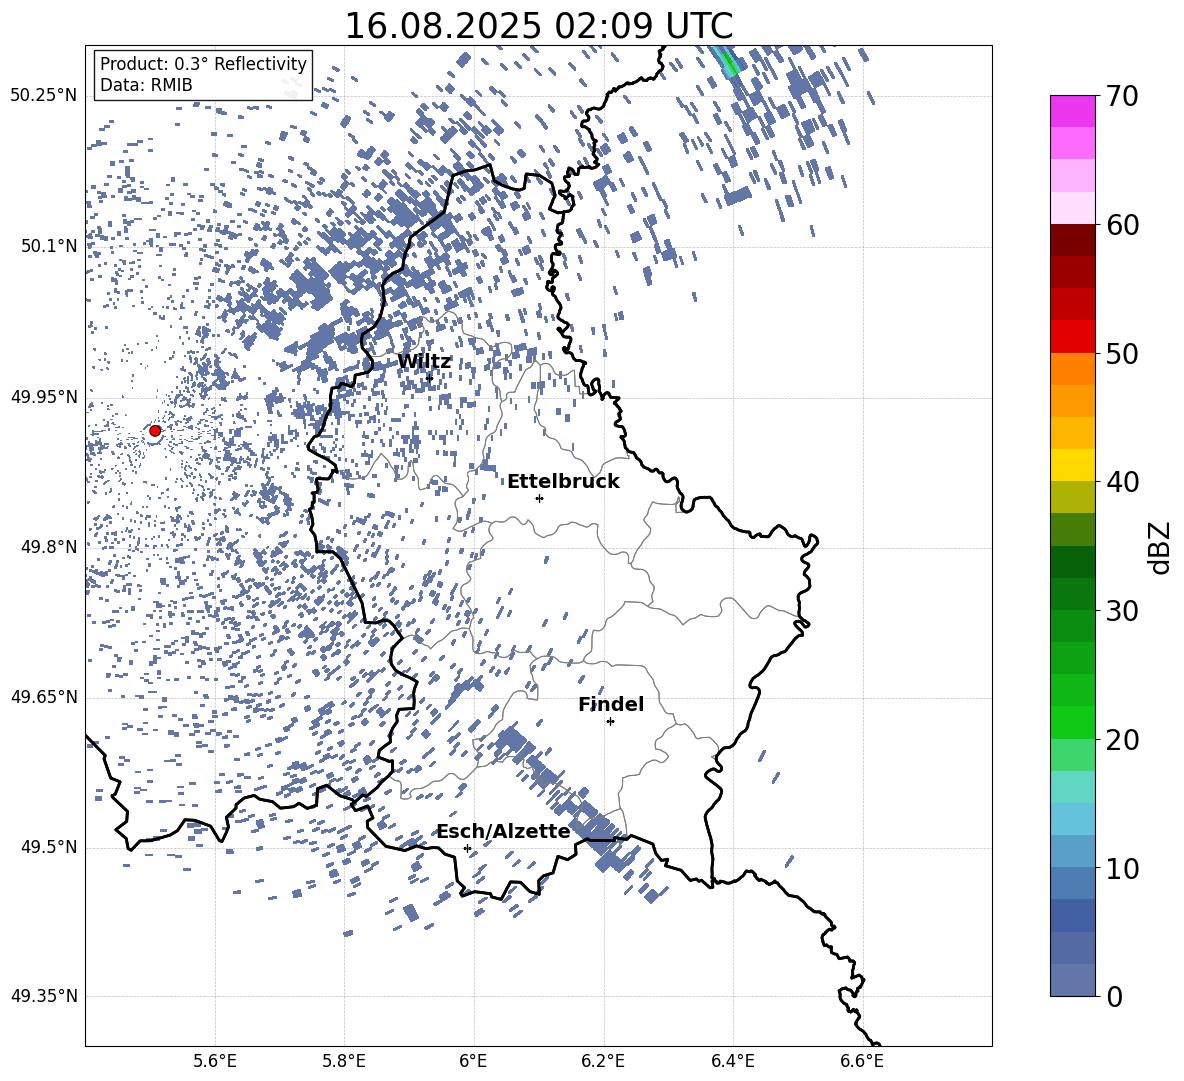Click the 5.8°E longitude label
The width and height of the screenshot is (1184, 1081).
pyautogui.click(x=344, y=1061)
